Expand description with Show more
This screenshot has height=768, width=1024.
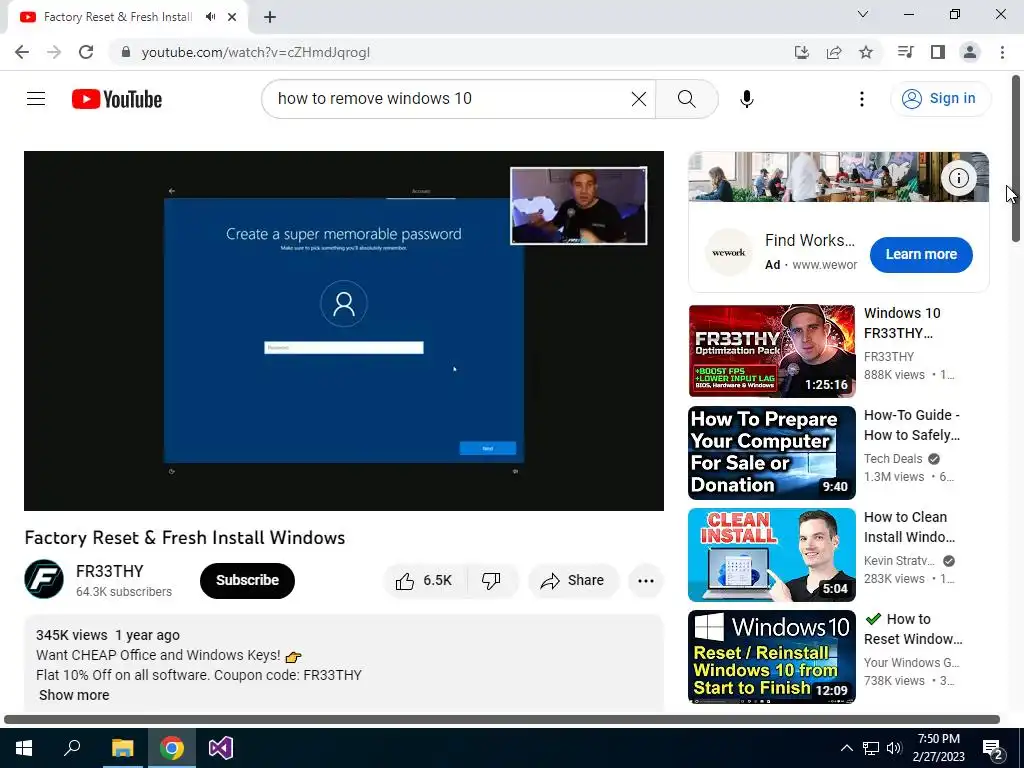click(x=74, y=695)
